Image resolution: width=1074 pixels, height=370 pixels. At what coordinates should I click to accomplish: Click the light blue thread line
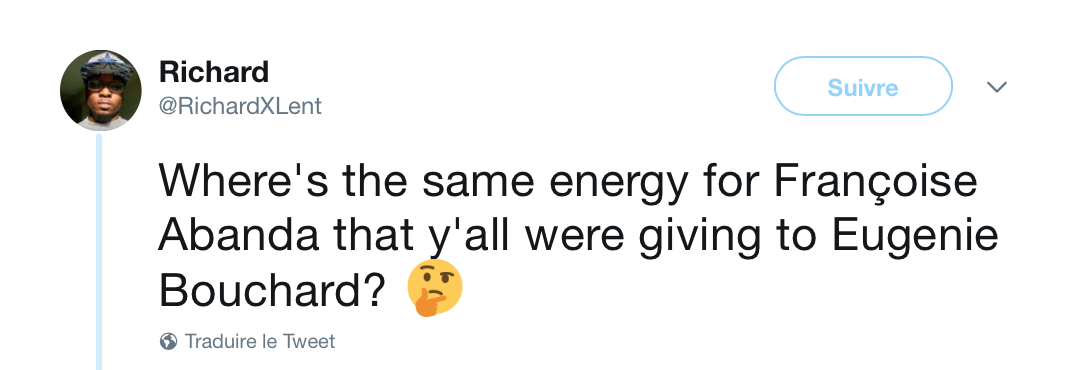tap(99, 251)
